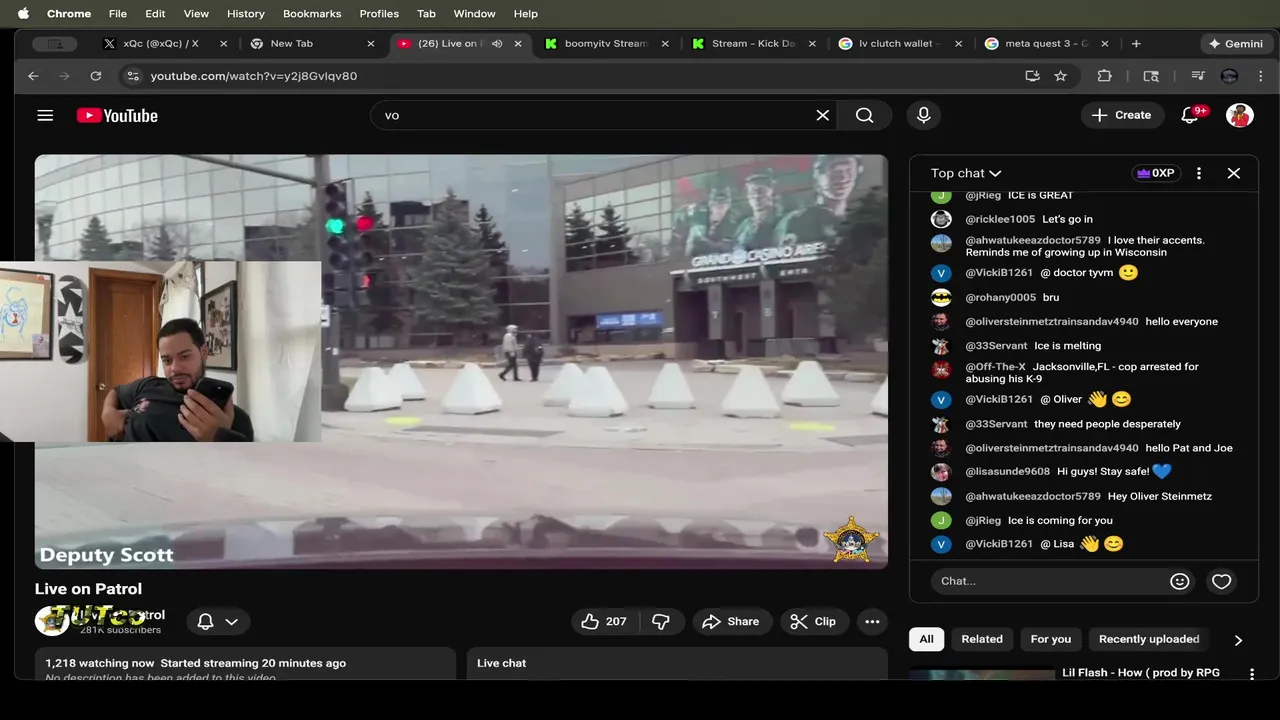Switch to the meta quest 3 tab

[x=1046, y=44]
